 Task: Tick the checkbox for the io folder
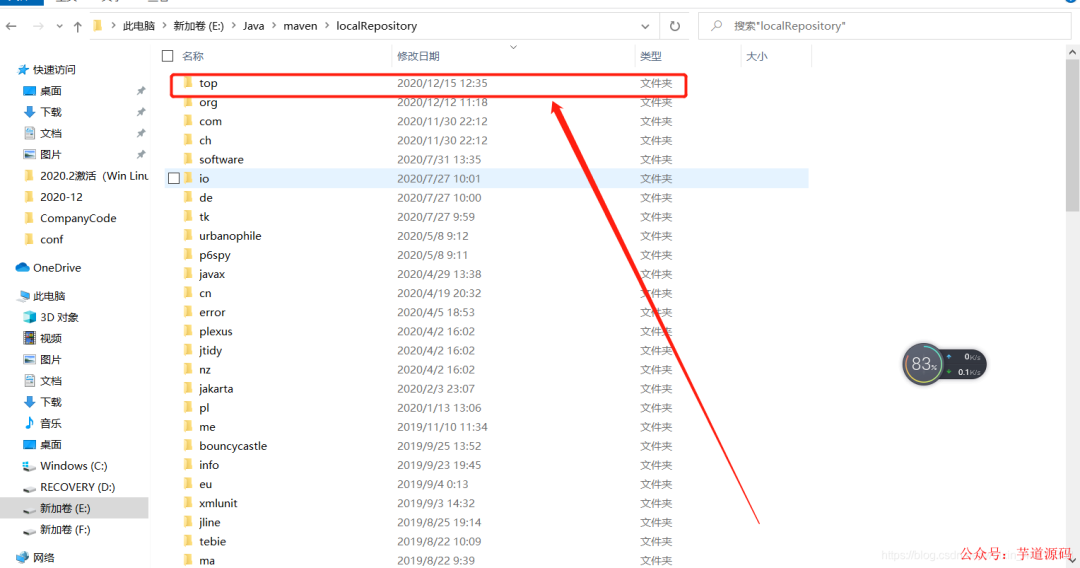click(174, 178)
